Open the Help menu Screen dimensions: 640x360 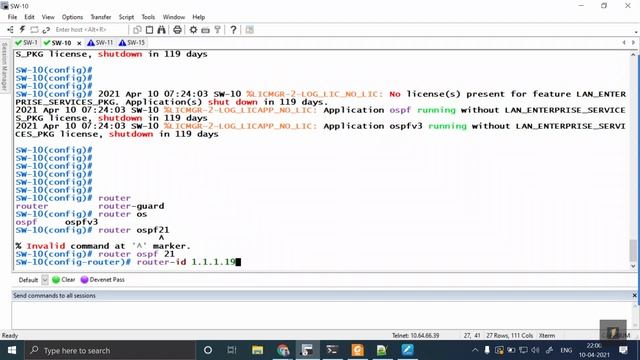(x=198, y=17)
